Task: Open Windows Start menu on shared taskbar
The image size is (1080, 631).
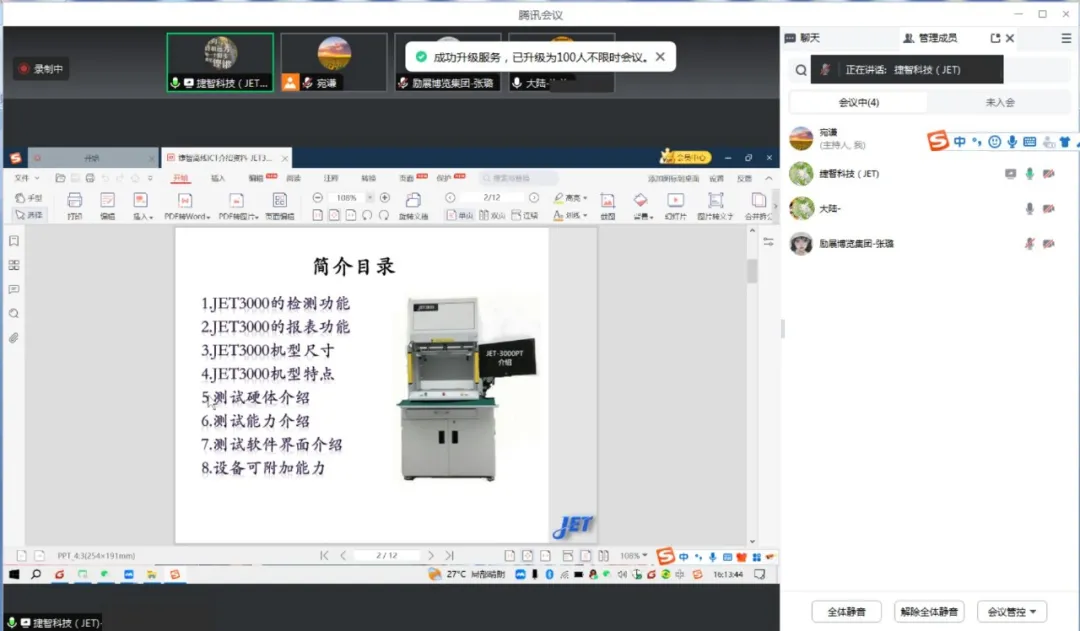Action: coord(14,574)
